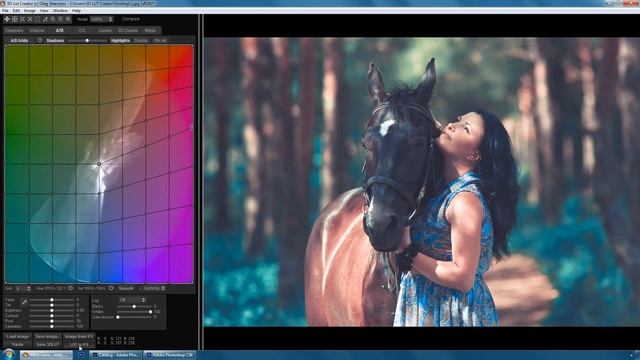The width and height of the screenshot is (640, 360).
Task: Click the Save image... button
Action: (47, 337)
